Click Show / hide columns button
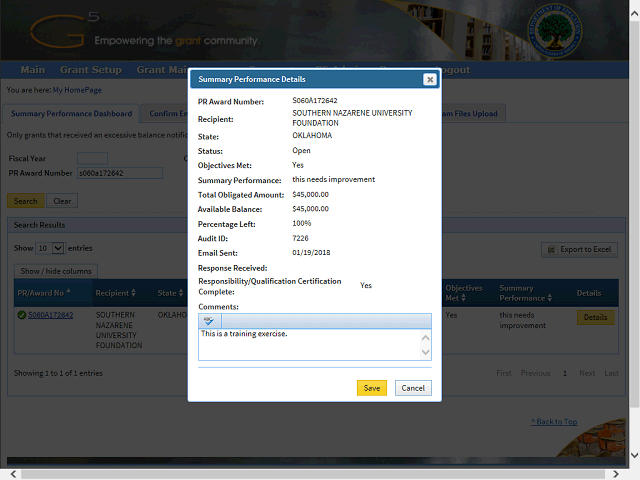Image resolution: width=640 pixels, height=480 pixels. (x=56, y=271)
